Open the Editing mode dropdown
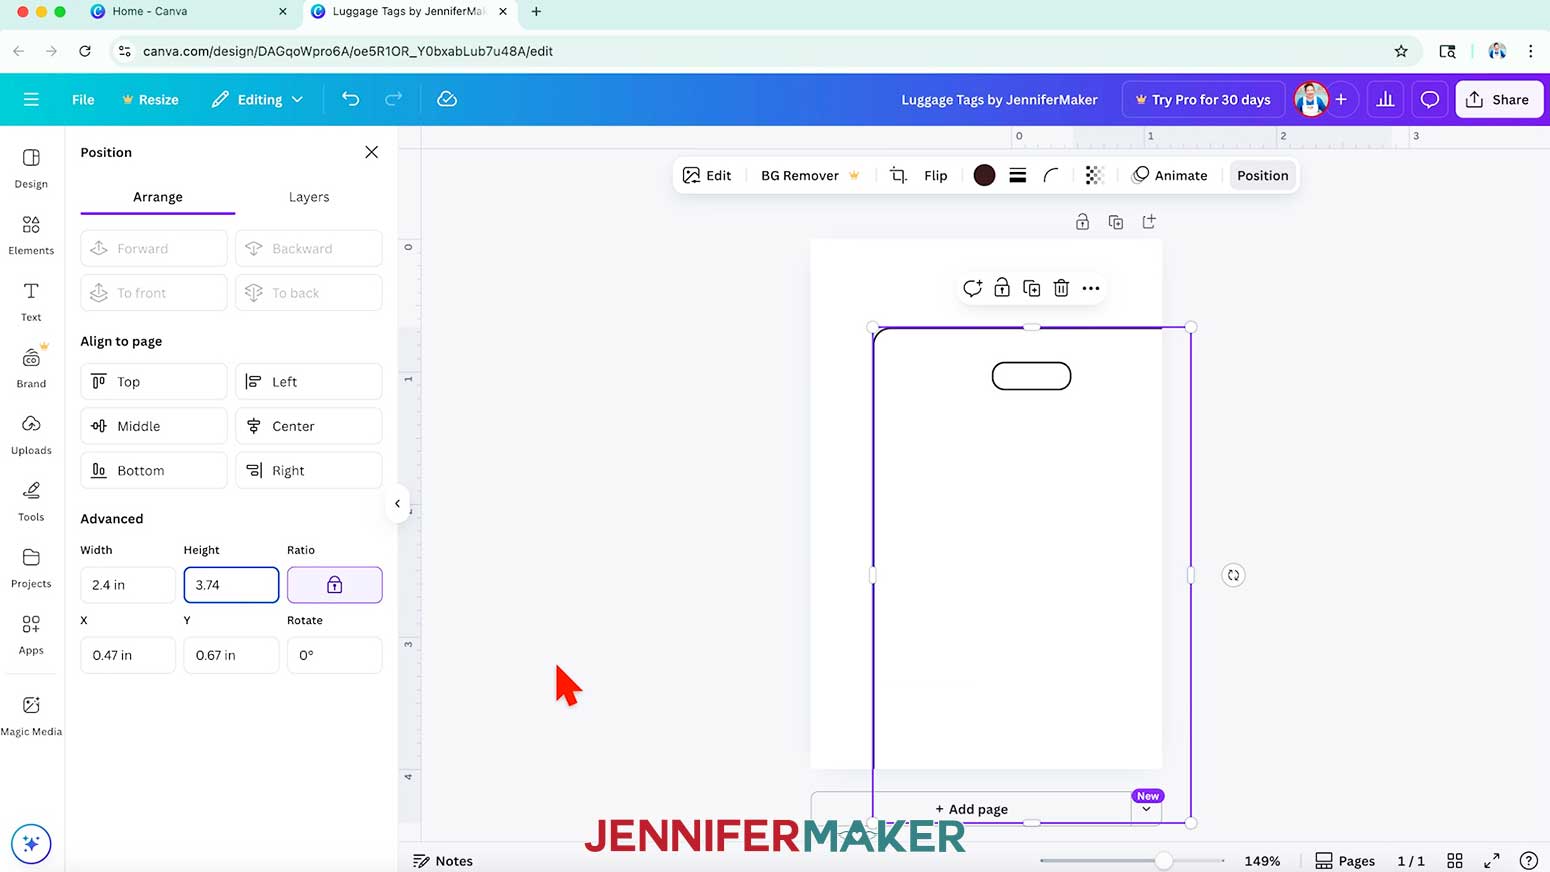Image resolution: width=1550 pixels, height=872 pixels. click(257, 99)
